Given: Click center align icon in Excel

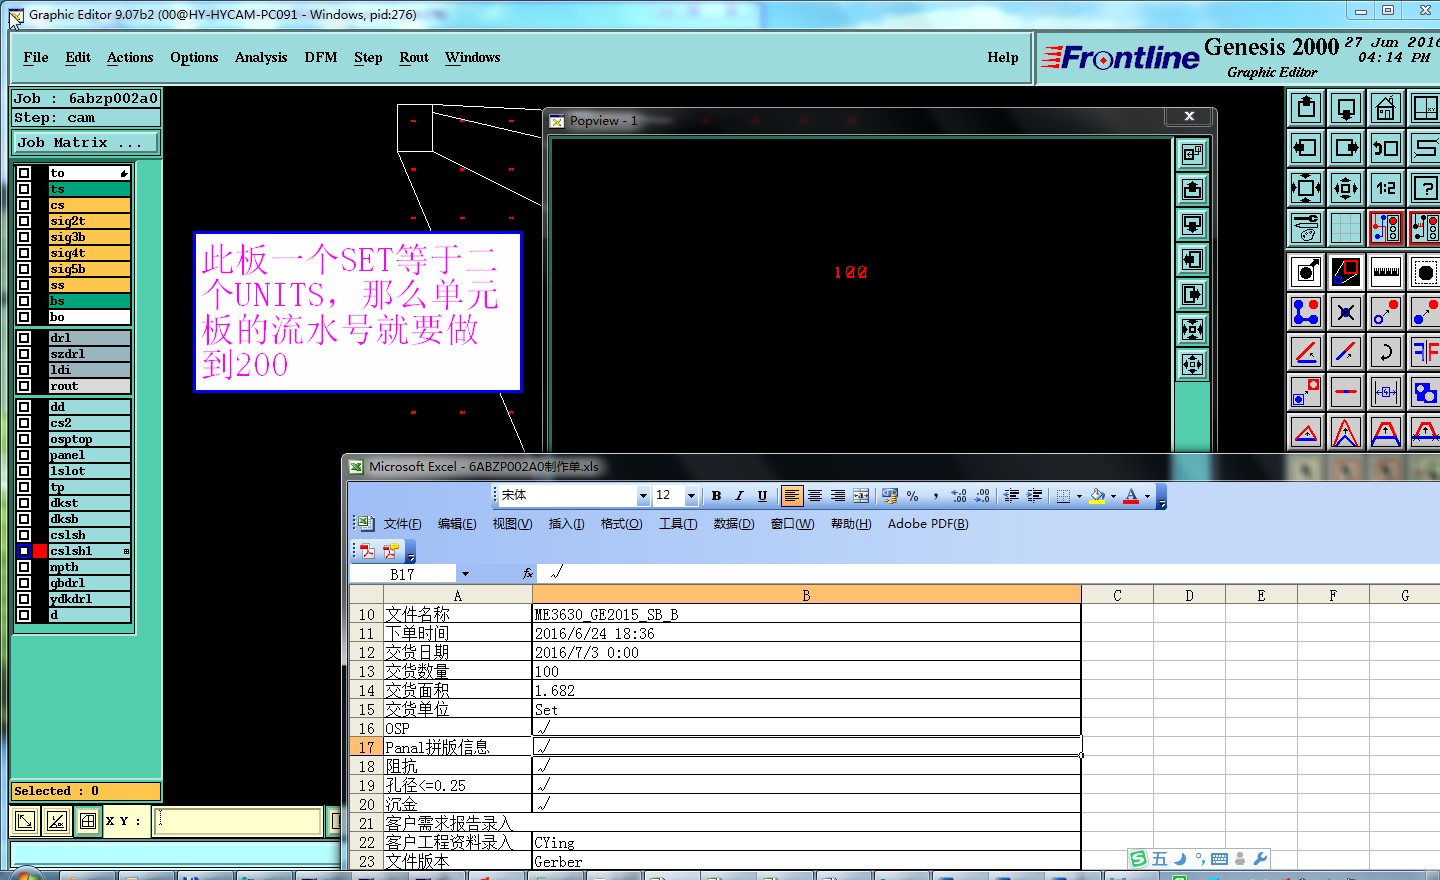Looking at the screenshot, I should [x=815, y=496].
